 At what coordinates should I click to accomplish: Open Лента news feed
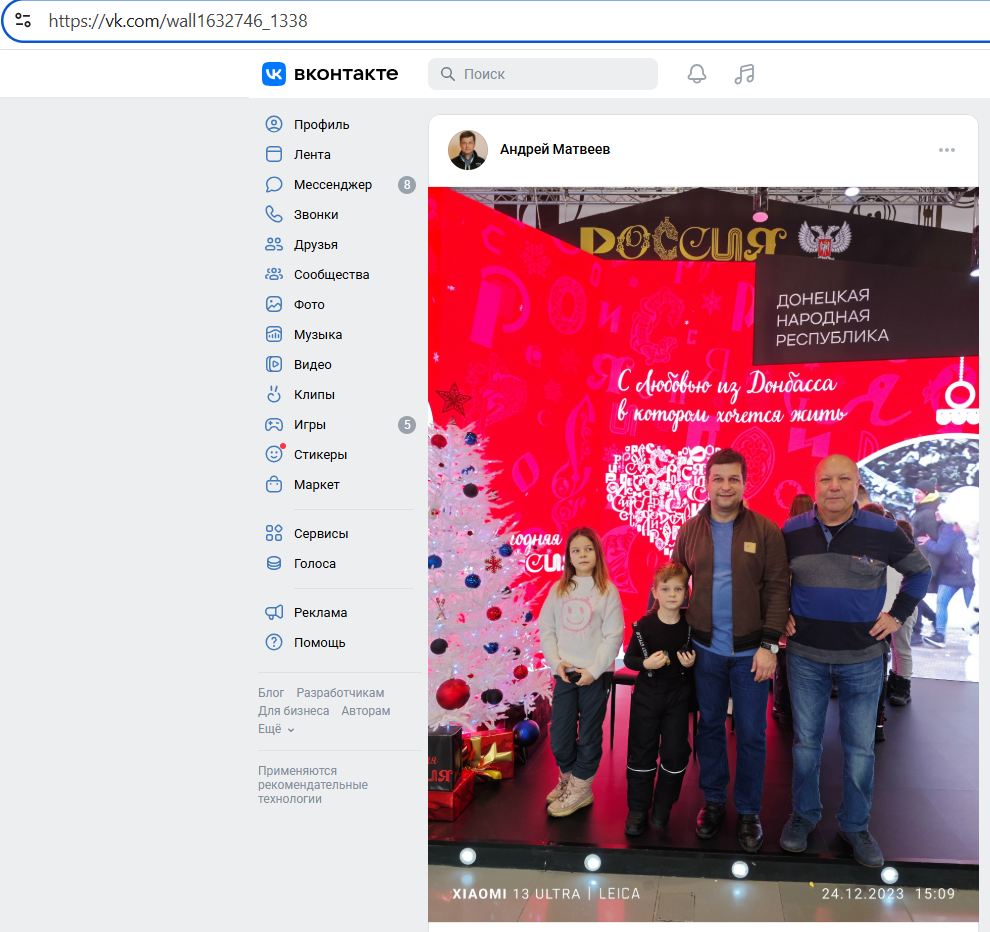coord(312,155)
